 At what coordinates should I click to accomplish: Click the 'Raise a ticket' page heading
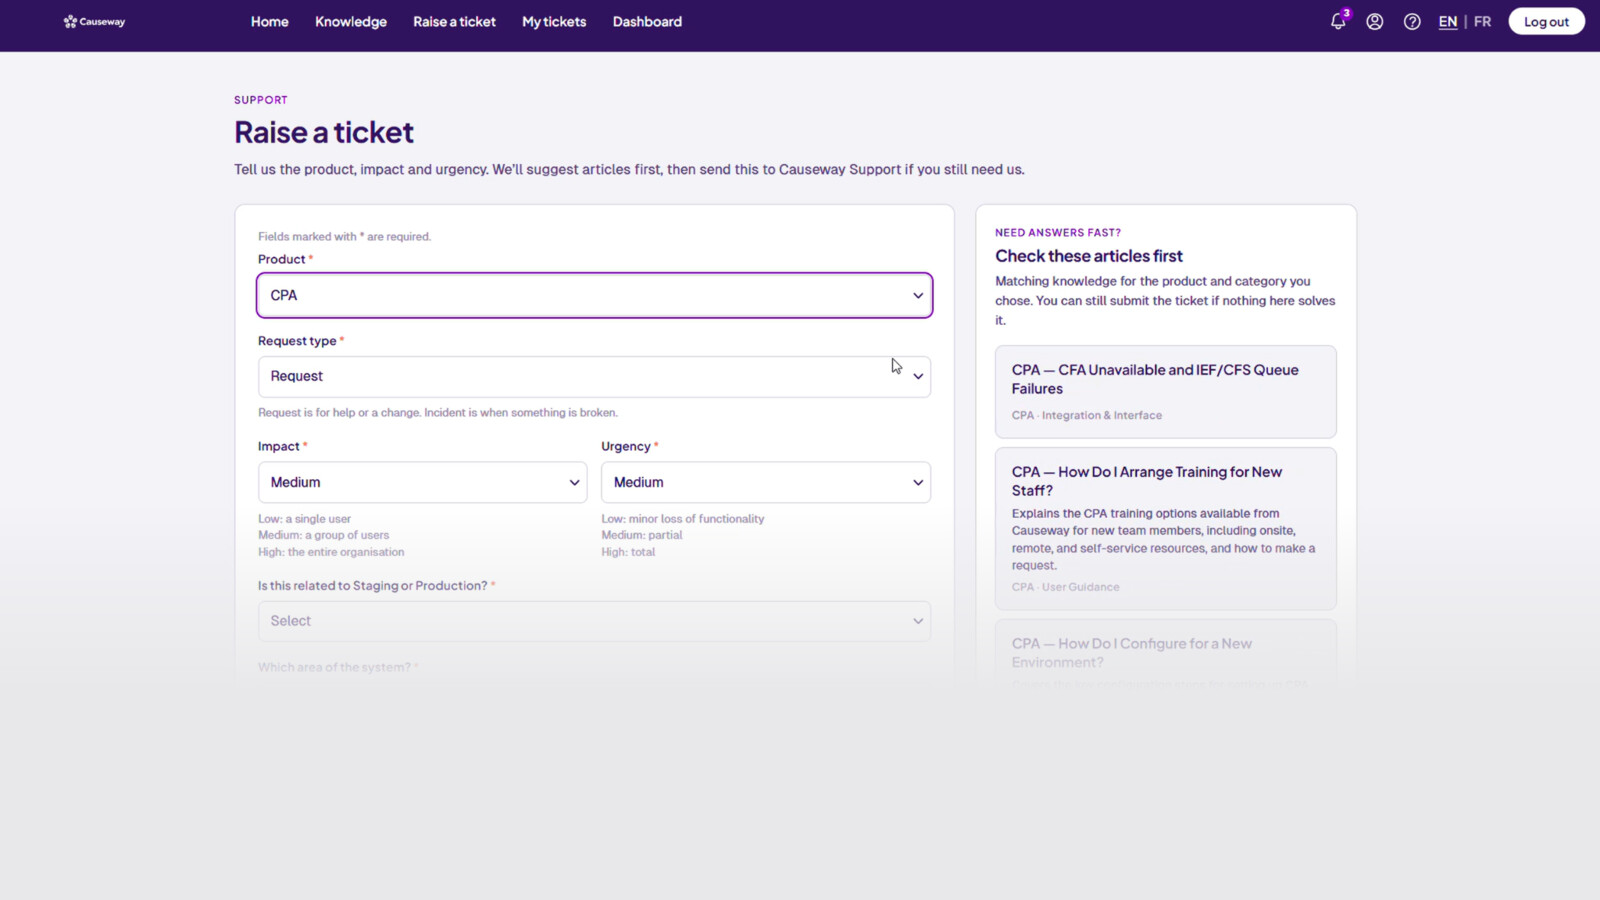pos(324,132)
